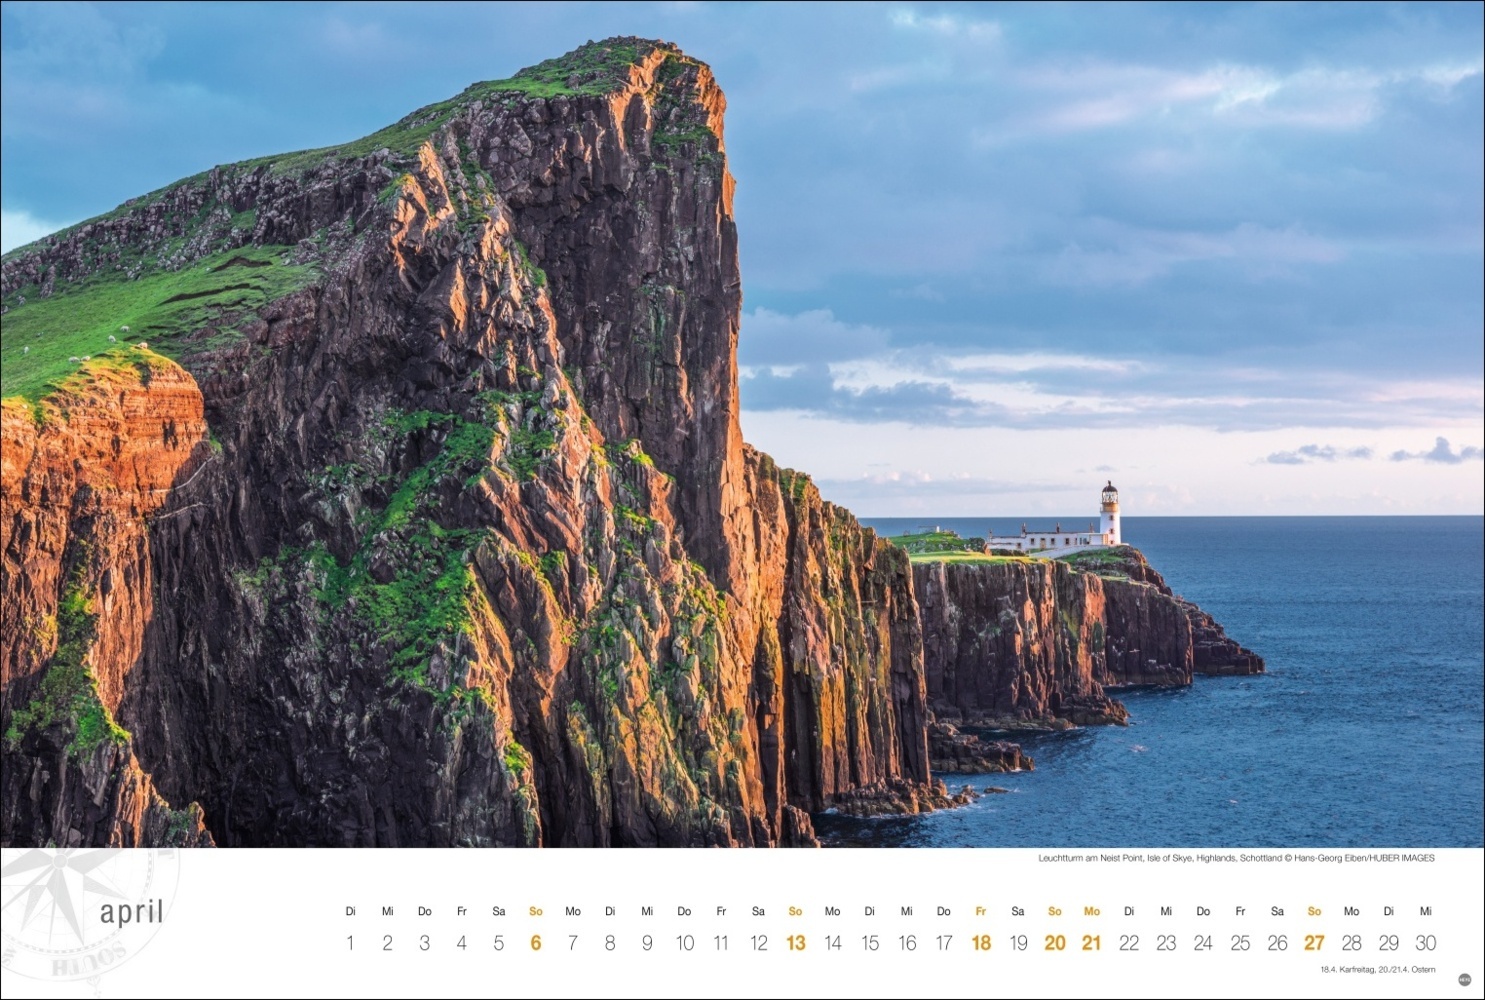Select the highlighted Easter Monday date 21
Screen dimensions: 1485x1000
click(1091, 943)
